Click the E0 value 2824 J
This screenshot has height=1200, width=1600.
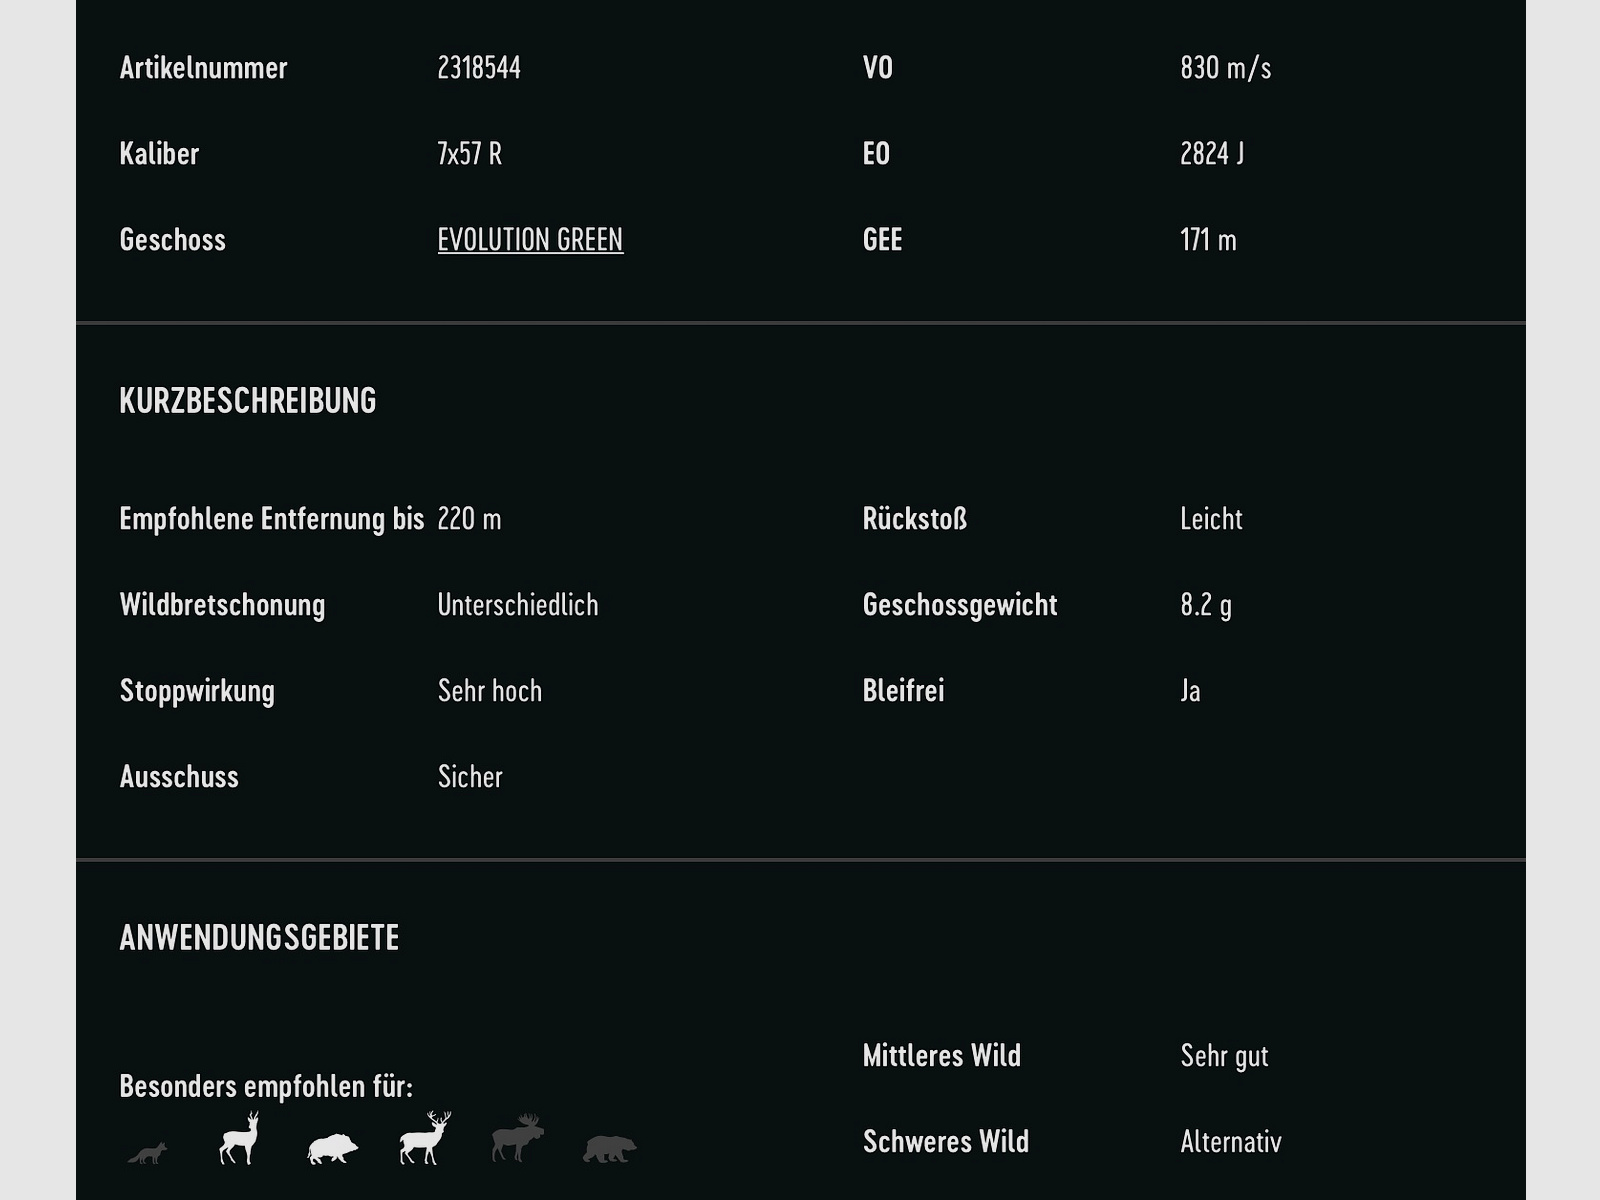pyautogui.click(x=1212, y=154)
